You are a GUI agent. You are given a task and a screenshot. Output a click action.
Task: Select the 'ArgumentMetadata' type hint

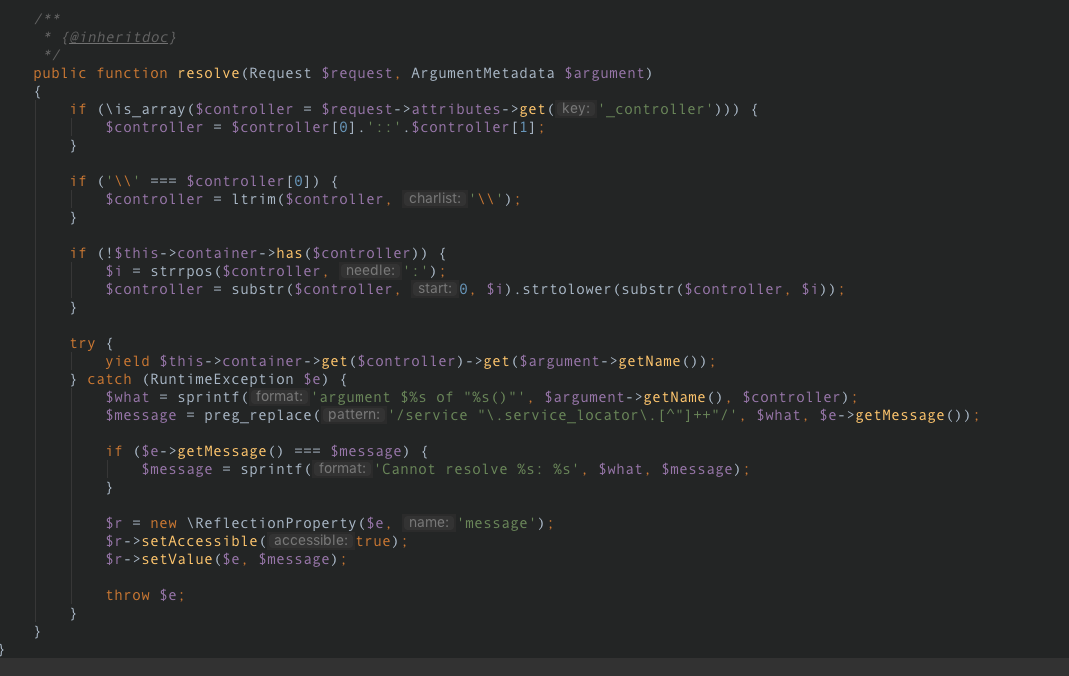tap(483, 74)
